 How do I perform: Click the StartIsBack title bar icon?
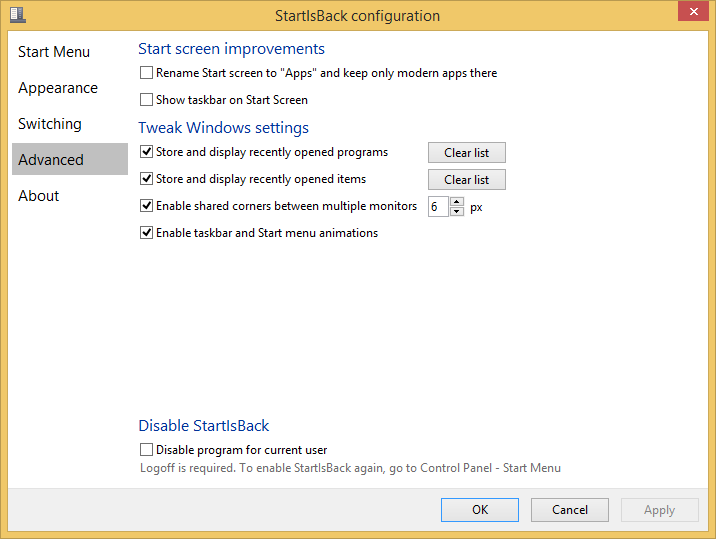(x=18, y=15)
